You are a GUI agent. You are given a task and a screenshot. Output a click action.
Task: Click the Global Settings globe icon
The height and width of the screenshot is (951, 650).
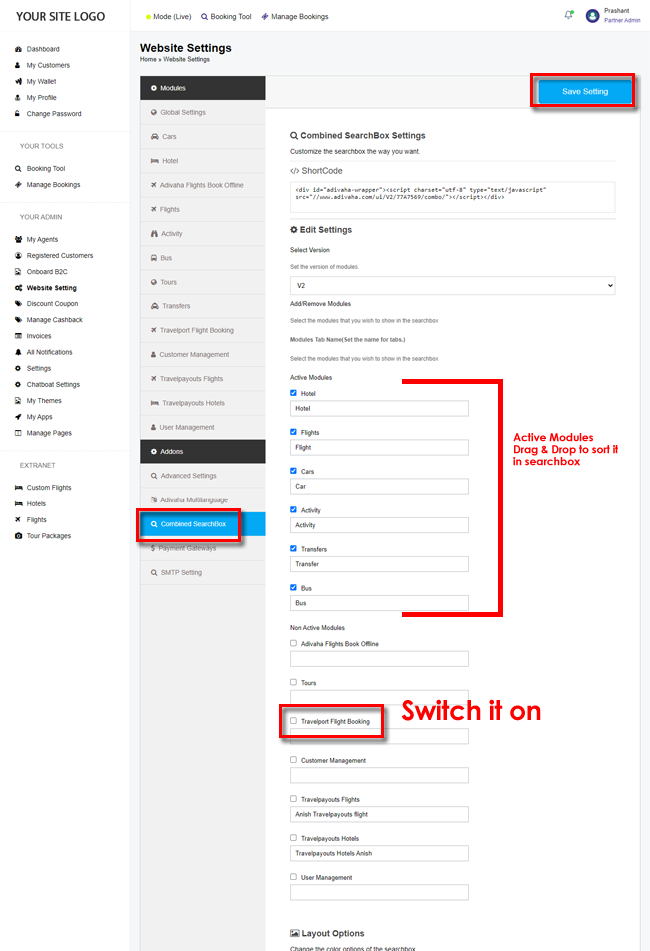154,112
